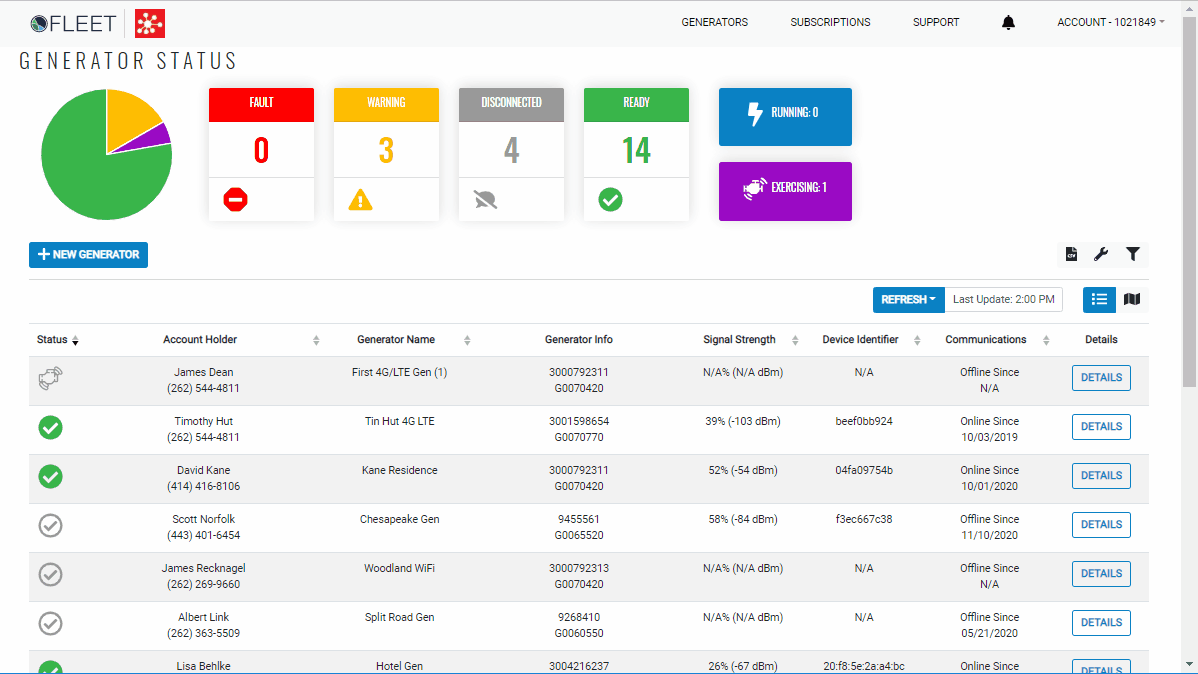Click the green ready checkmark icon
1198x674 pixels.
click(x=610, y=200)
